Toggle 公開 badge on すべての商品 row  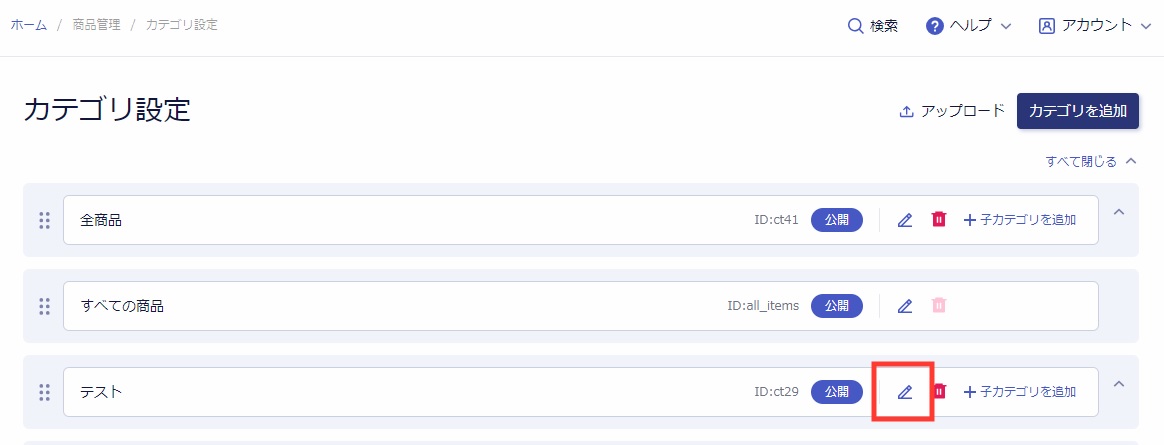(837, 305)
